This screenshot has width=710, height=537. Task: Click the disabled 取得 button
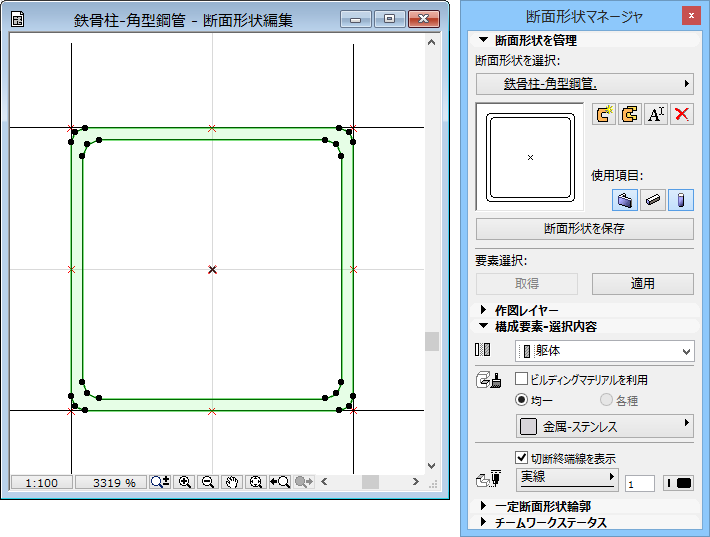[527, 284]
